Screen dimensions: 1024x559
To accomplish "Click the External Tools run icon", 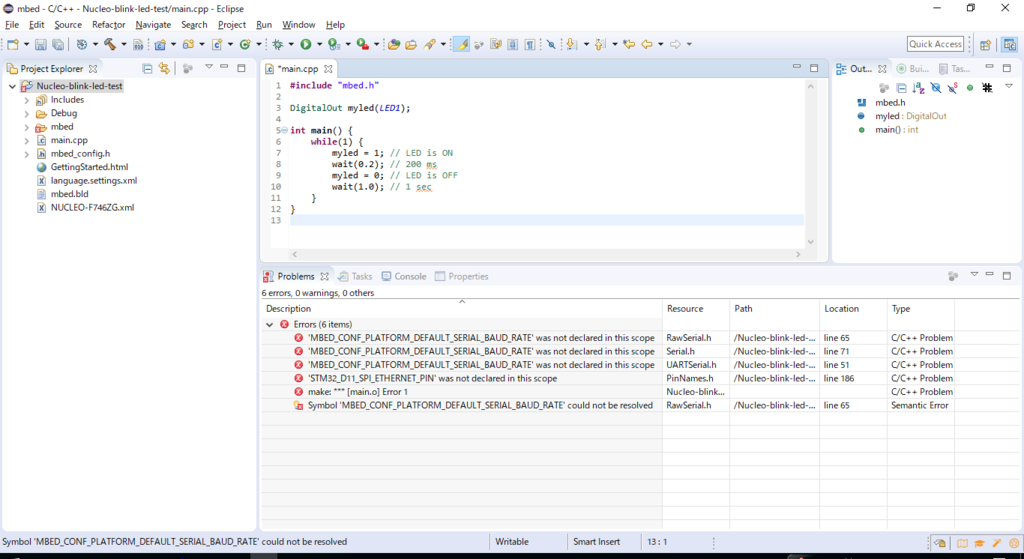I will (x=362, y=44).
